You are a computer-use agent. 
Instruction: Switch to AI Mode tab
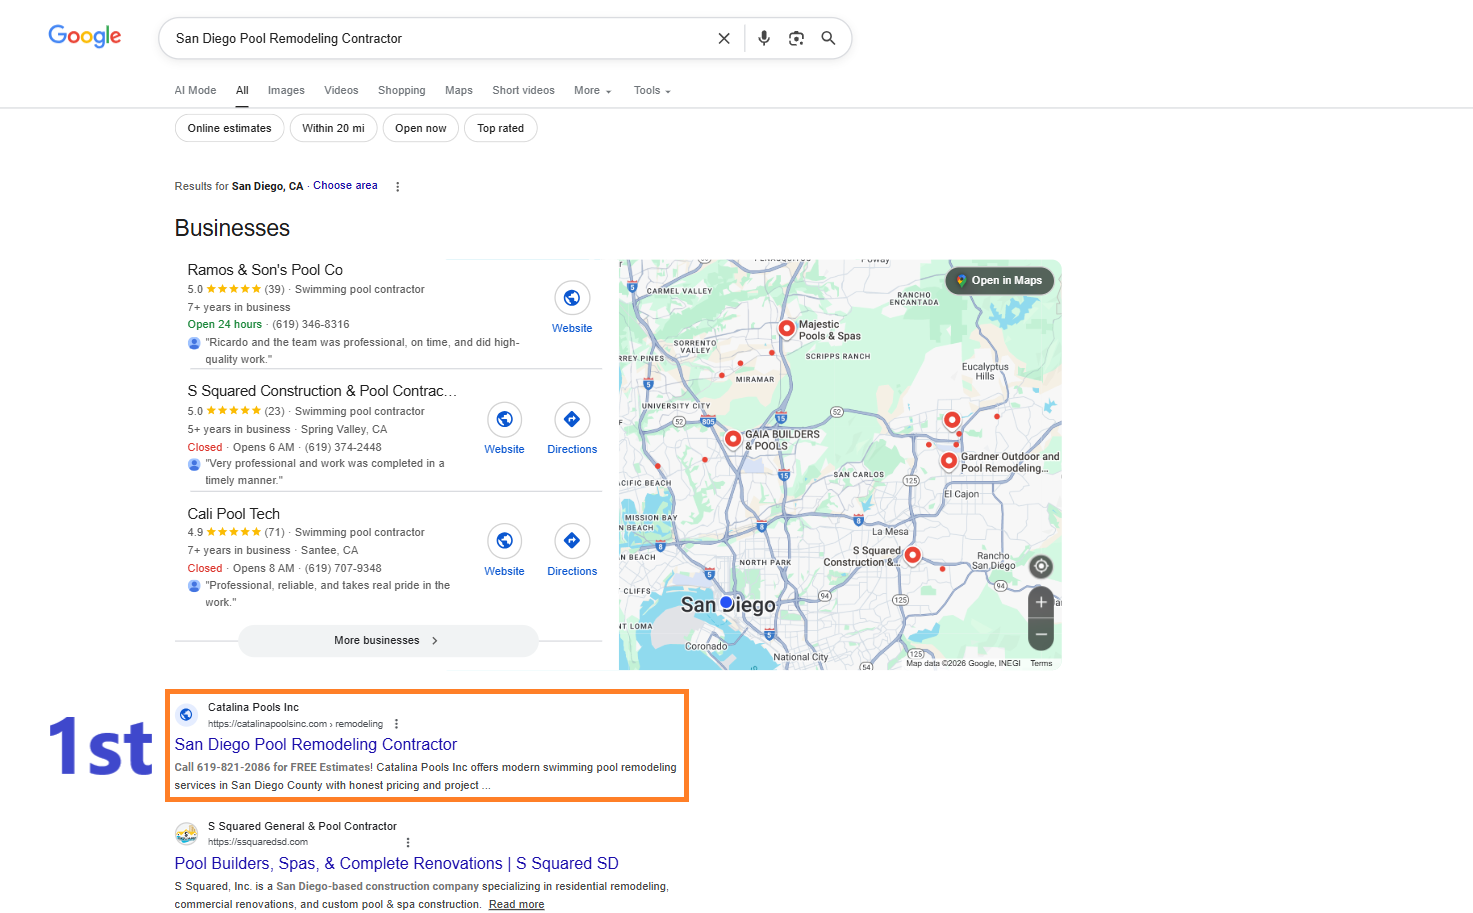coord(195,90)
